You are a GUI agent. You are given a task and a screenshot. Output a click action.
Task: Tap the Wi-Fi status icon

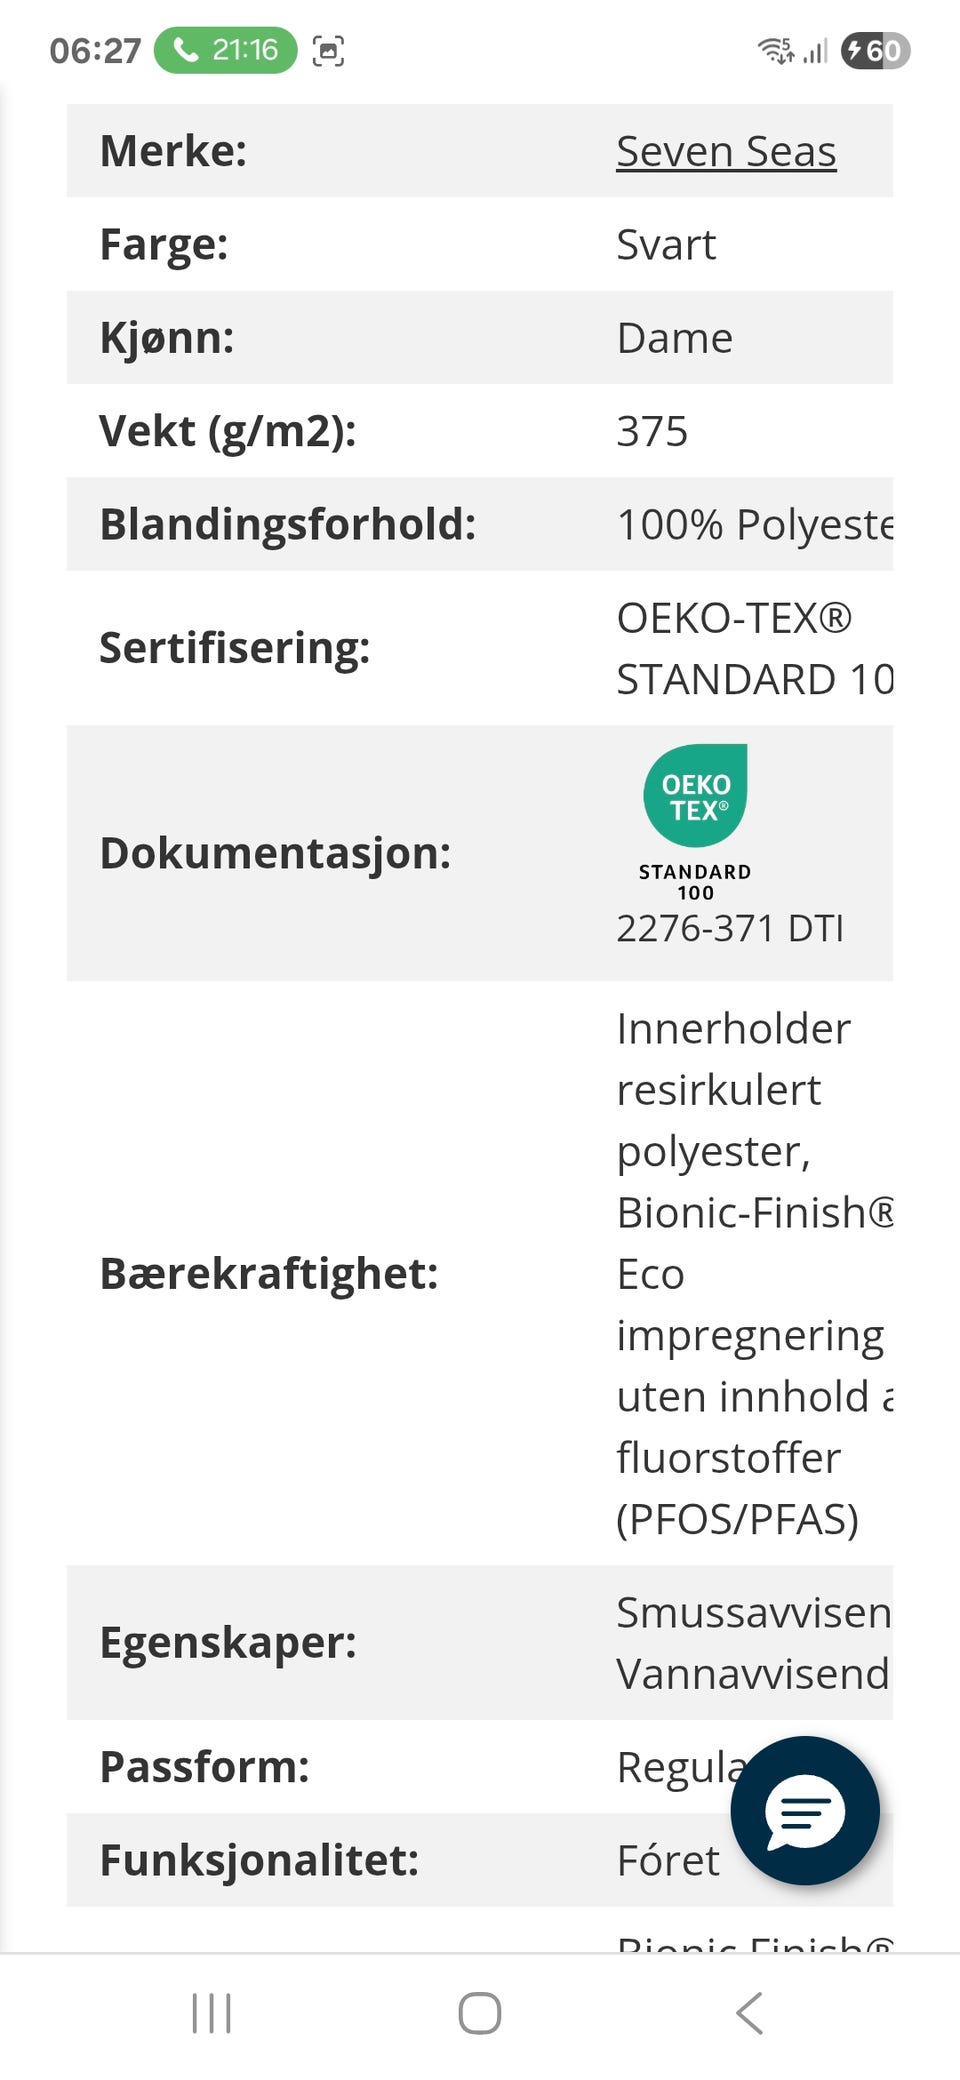tap(776, 50)
